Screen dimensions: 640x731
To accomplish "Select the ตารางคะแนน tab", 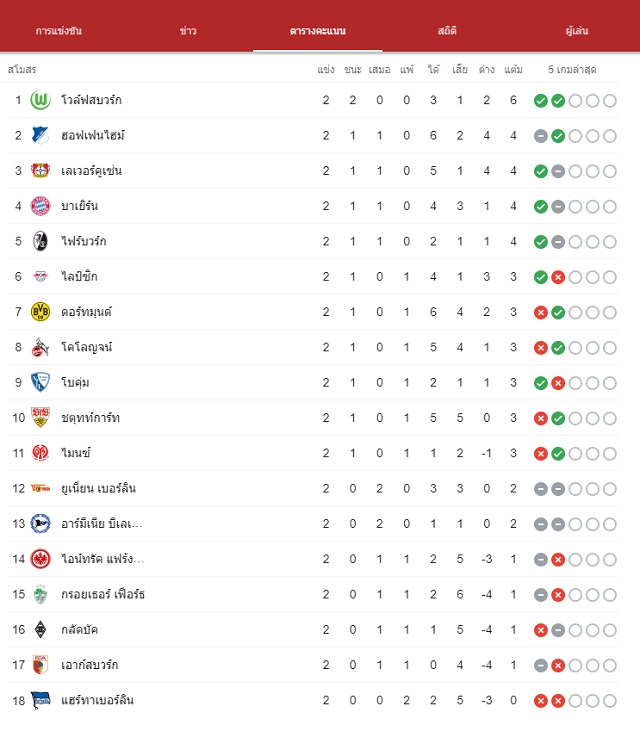I will [318, 31].
